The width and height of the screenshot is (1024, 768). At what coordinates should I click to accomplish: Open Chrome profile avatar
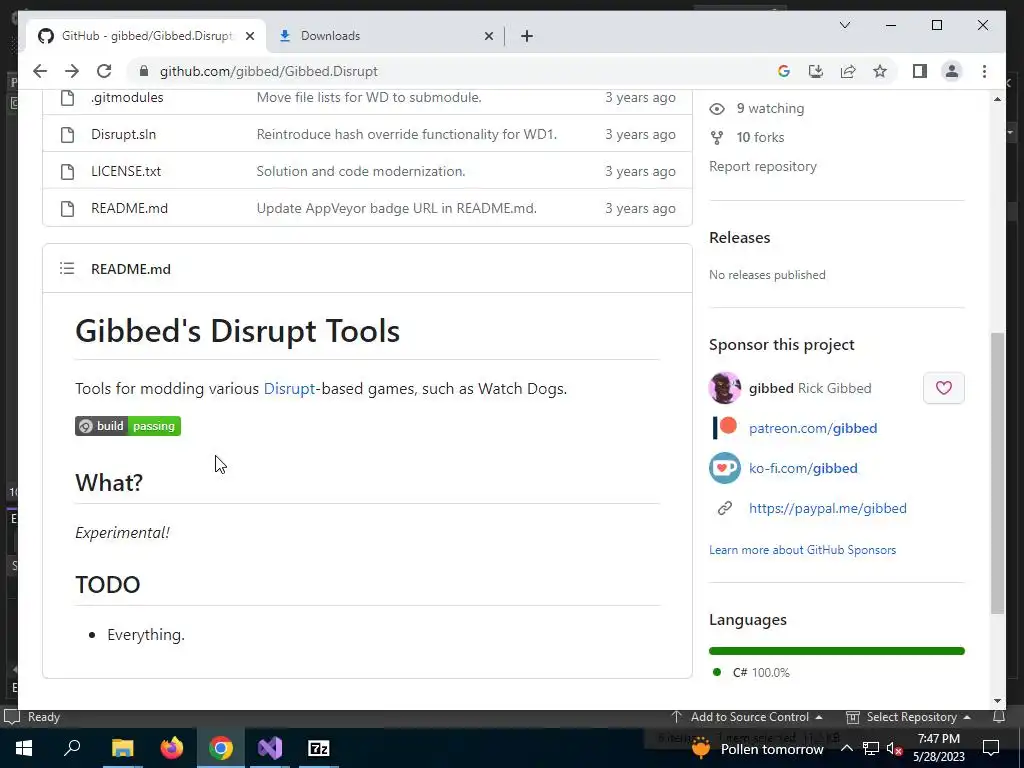[x=952, y=71]
